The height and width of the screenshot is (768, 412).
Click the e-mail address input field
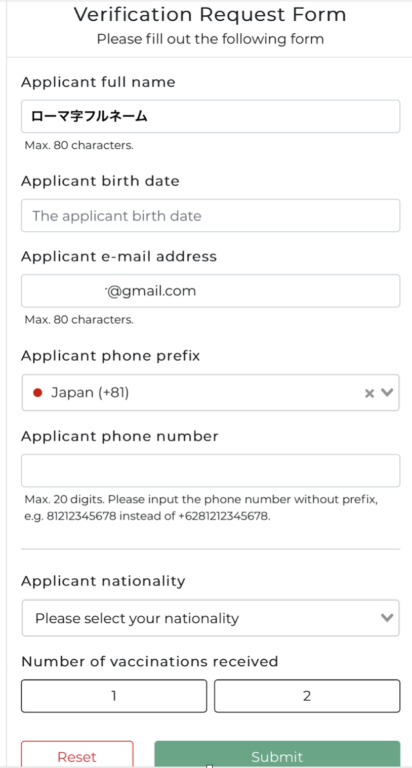click(x=211, y=291)
